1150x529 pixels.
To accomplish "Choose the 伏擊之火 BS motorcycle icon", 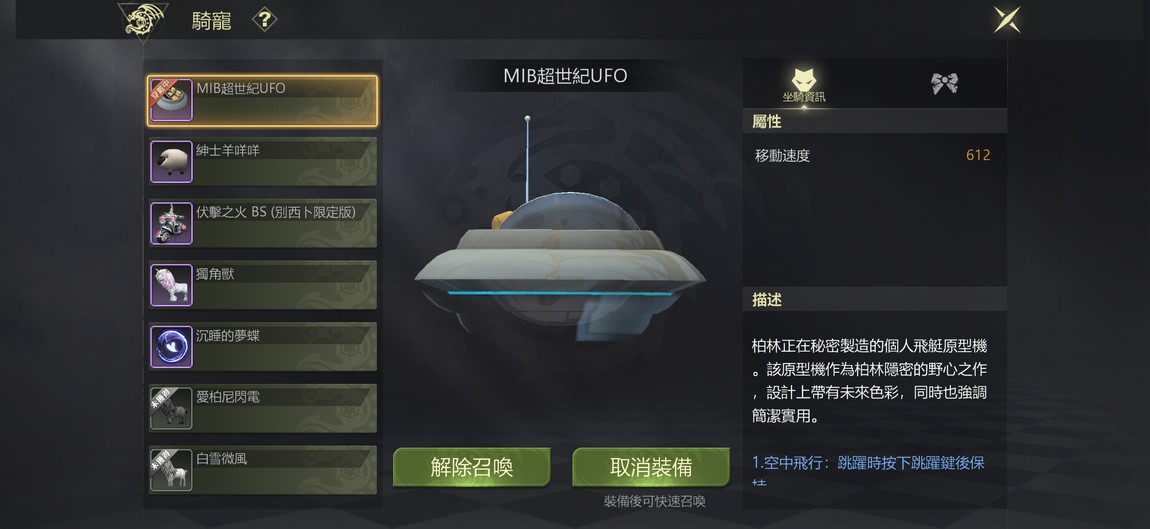I will tap(172, 223).
